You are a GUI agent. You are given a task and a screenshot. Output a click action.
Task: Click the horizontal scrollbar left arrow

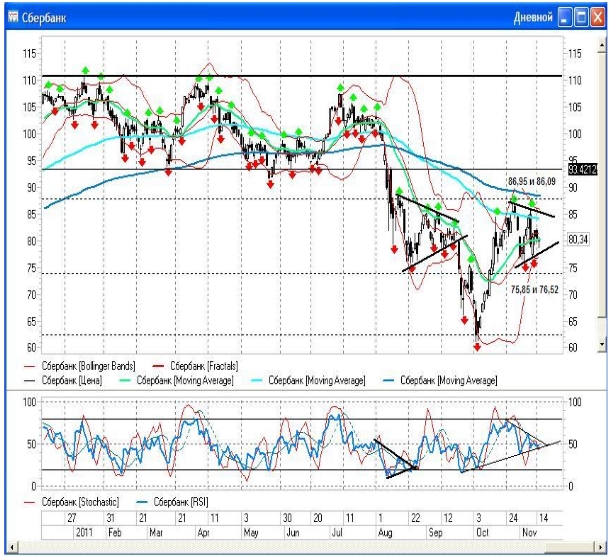pyautogui.click(x=13, y=547)
